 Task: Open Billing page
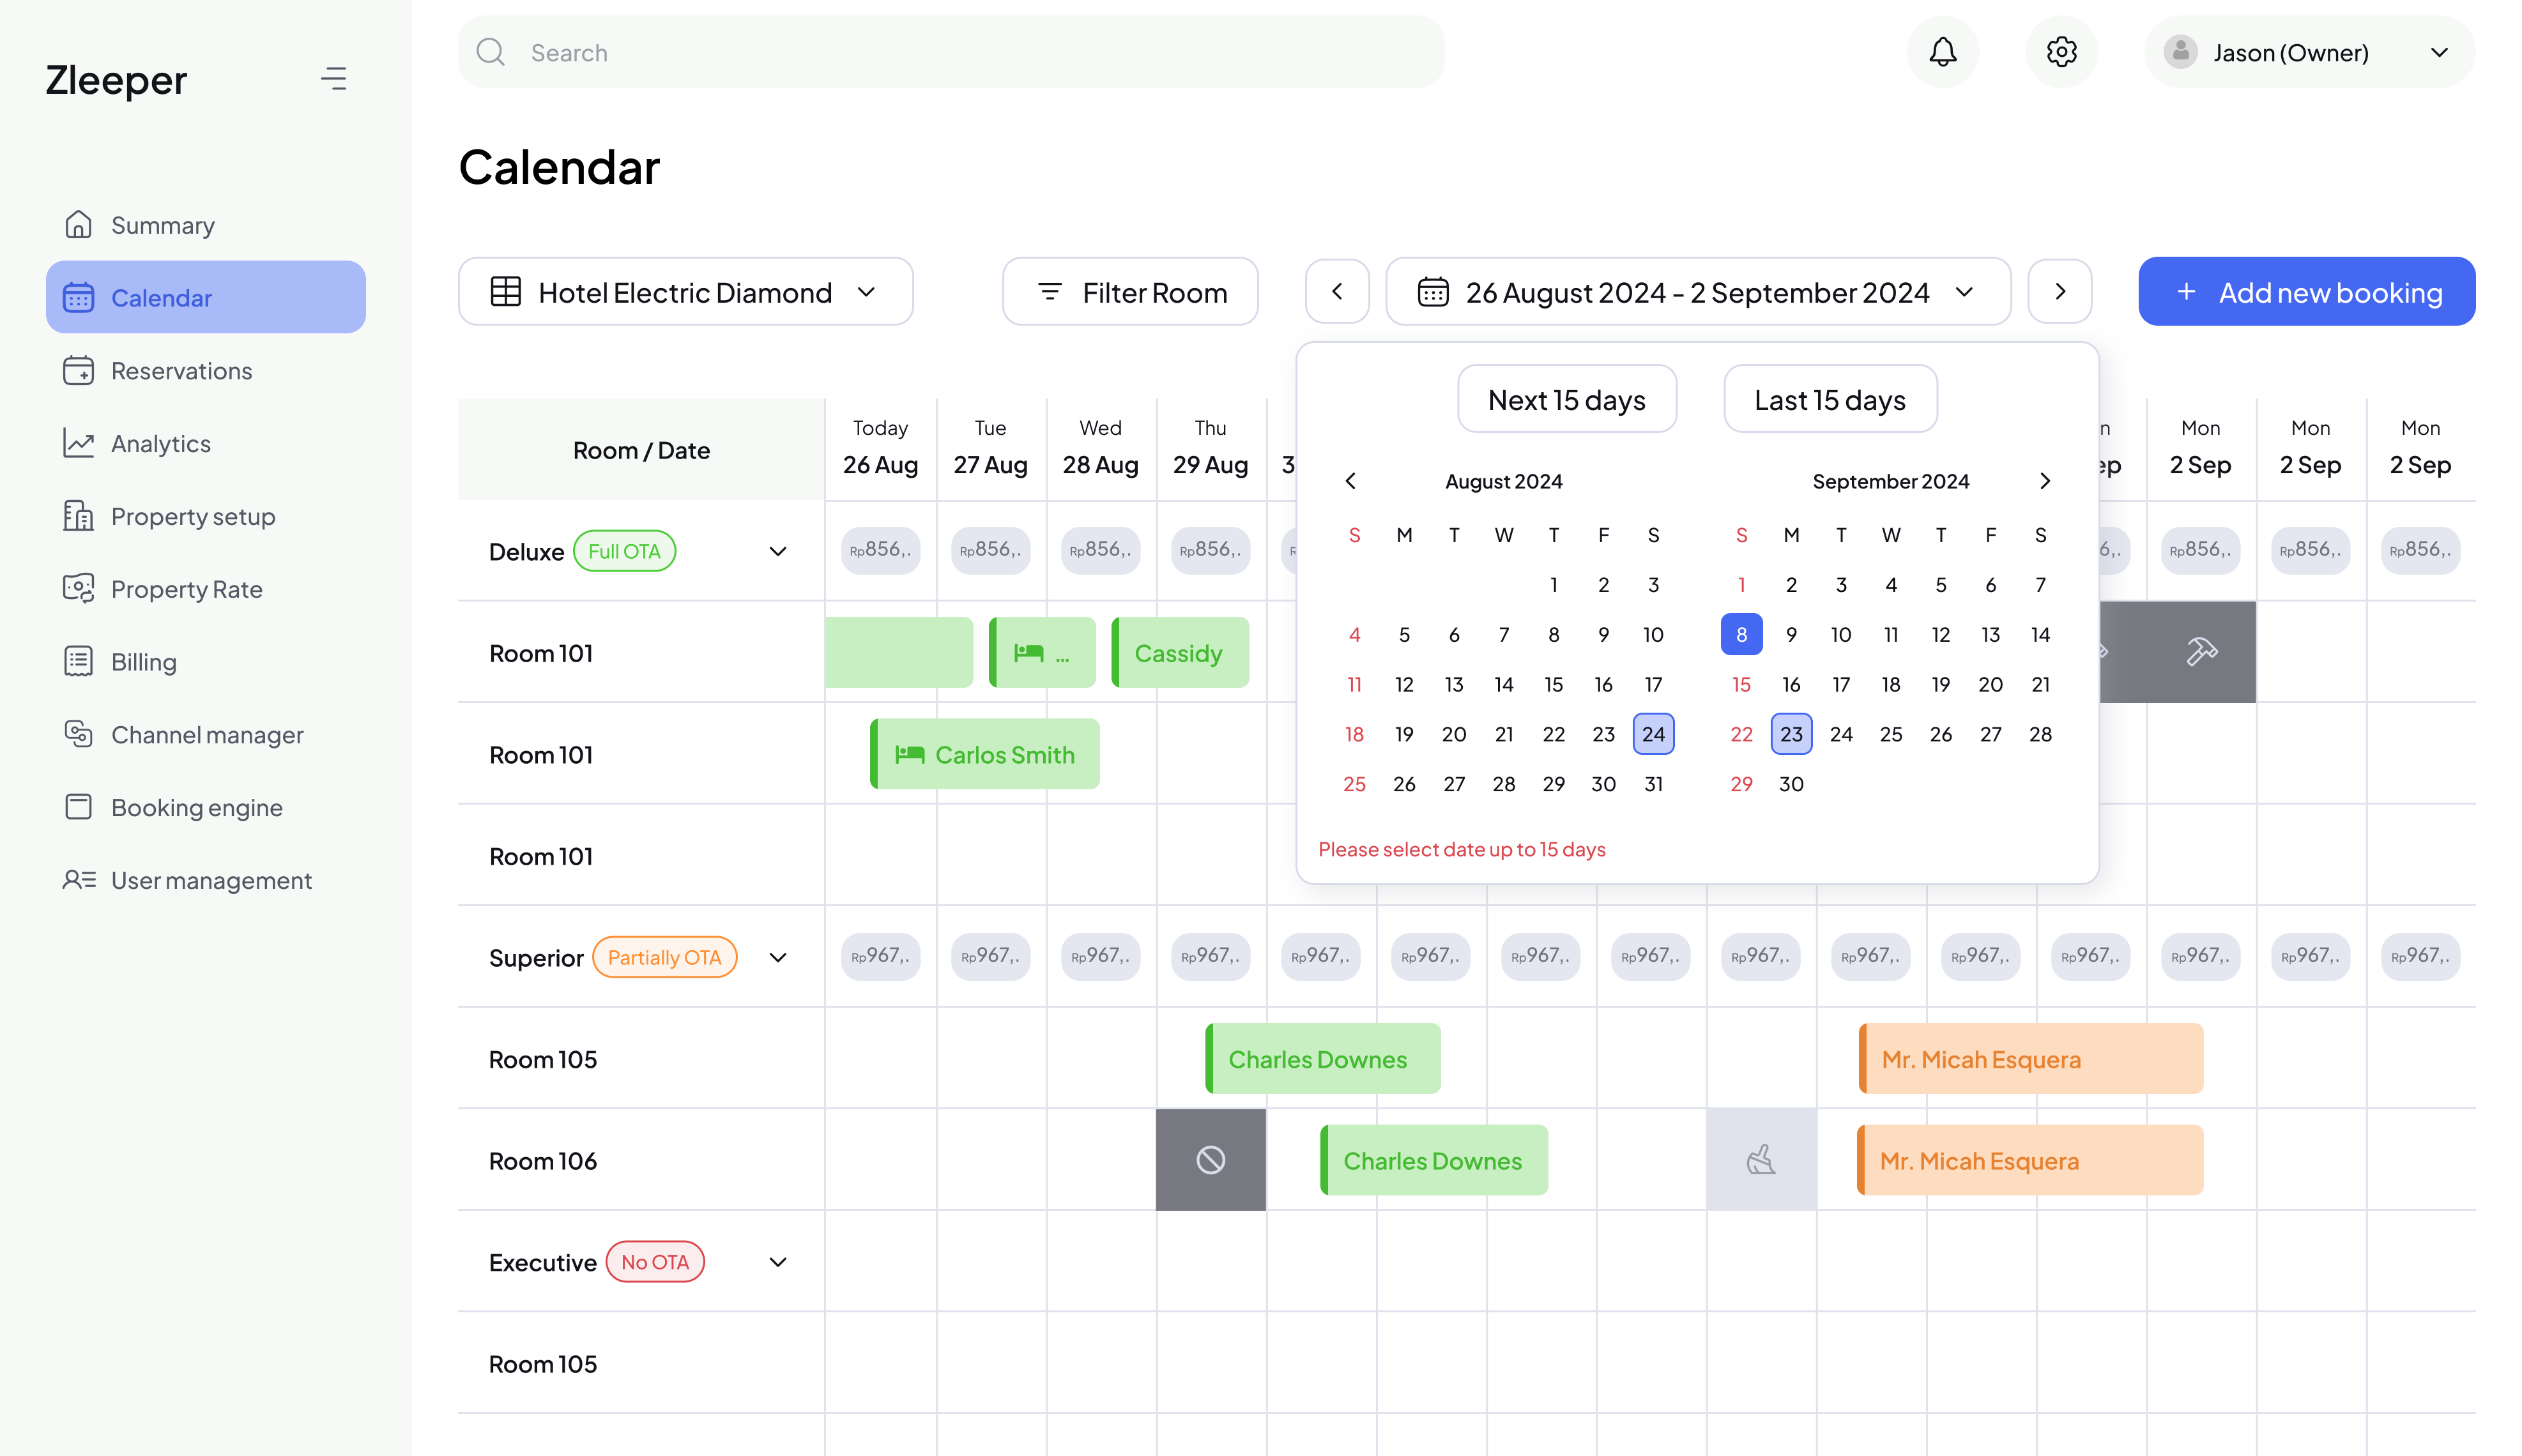206,662
